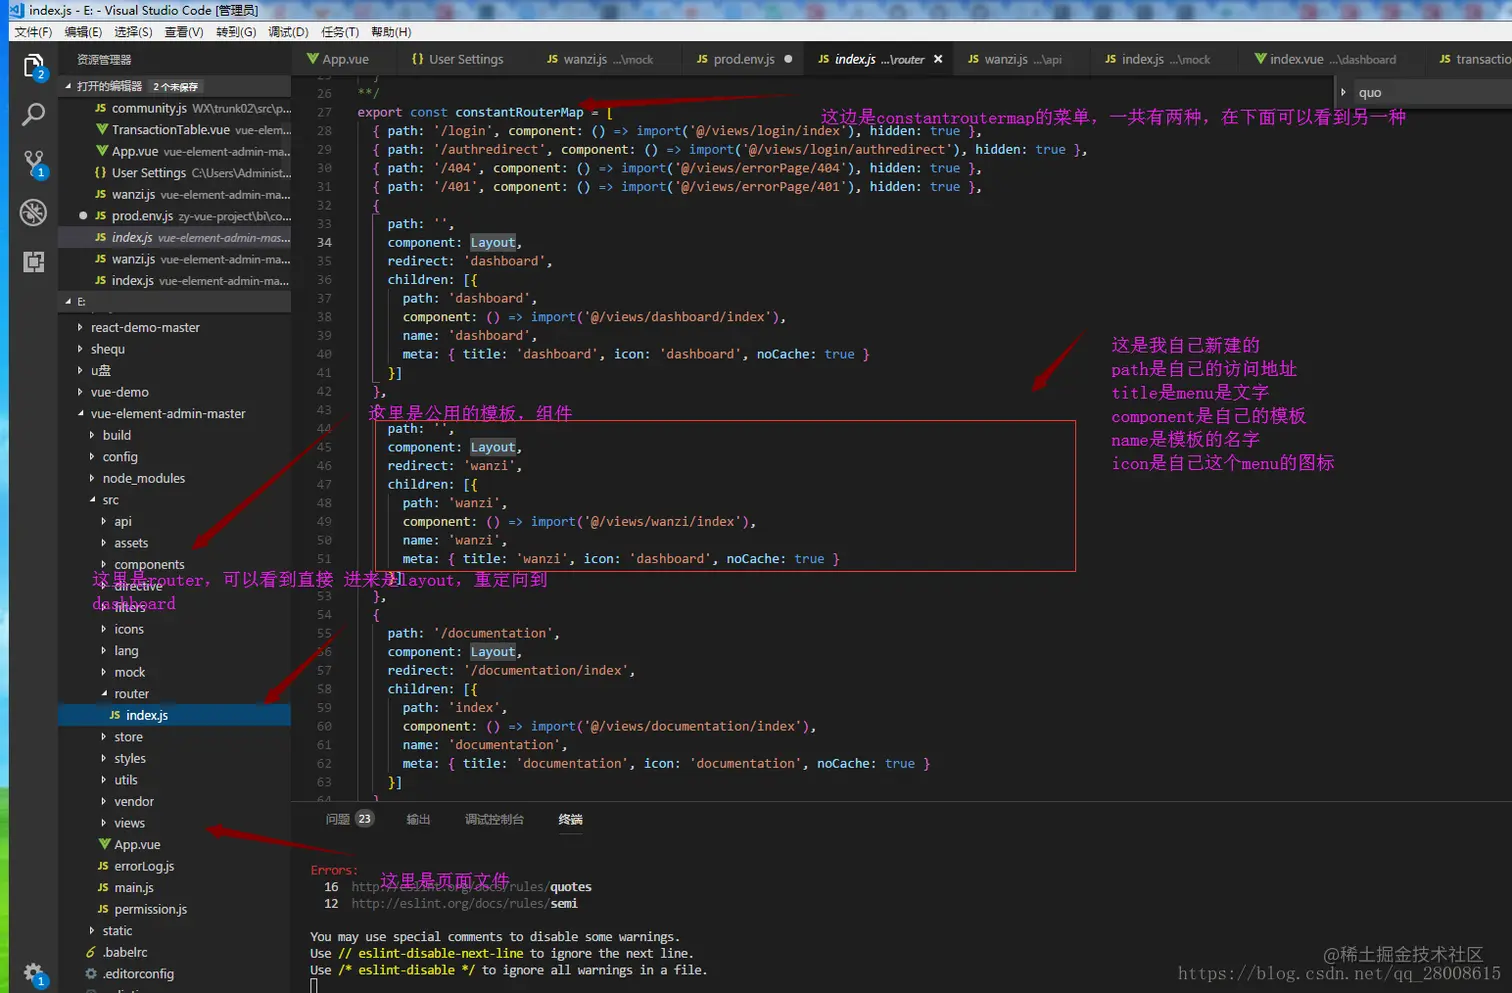Expand the api folder in src
Image resolution: width=1512 pixels, height=993 pixels.
[x=175, y=521]
